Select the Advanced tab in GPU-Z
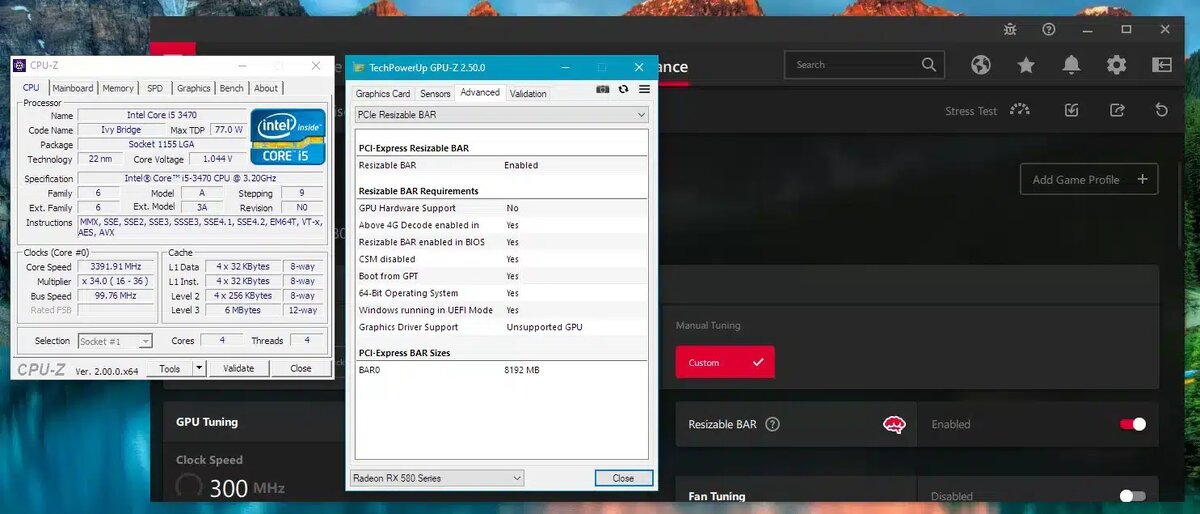Viewport: 1200px width, 514px height. 480,92
